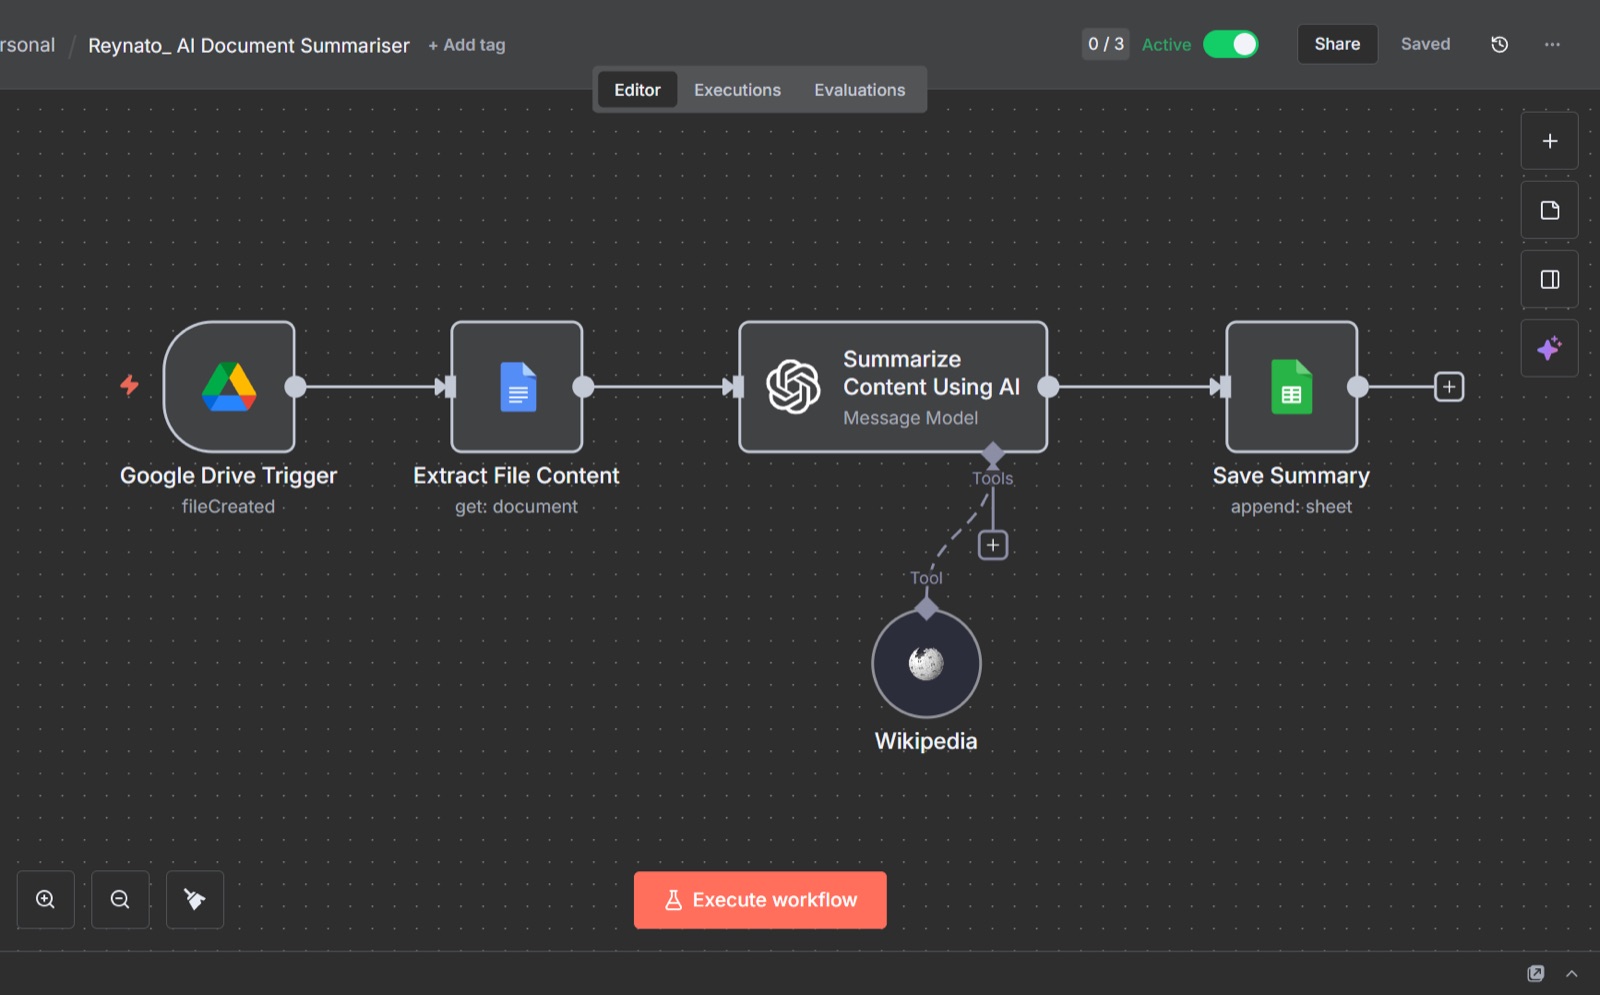The width and height of the screenshot is (1600, 995).
Task: Zoom in on the canvas
Action: (46, 899)
